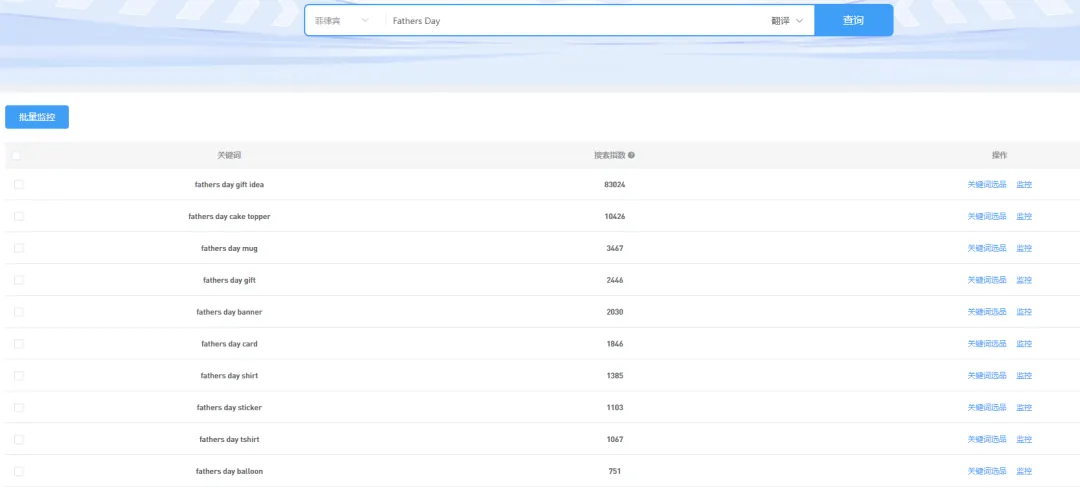This screenshot has height=494, width=1080.
Task: Click search index value 2030
Action: point(614,312)
